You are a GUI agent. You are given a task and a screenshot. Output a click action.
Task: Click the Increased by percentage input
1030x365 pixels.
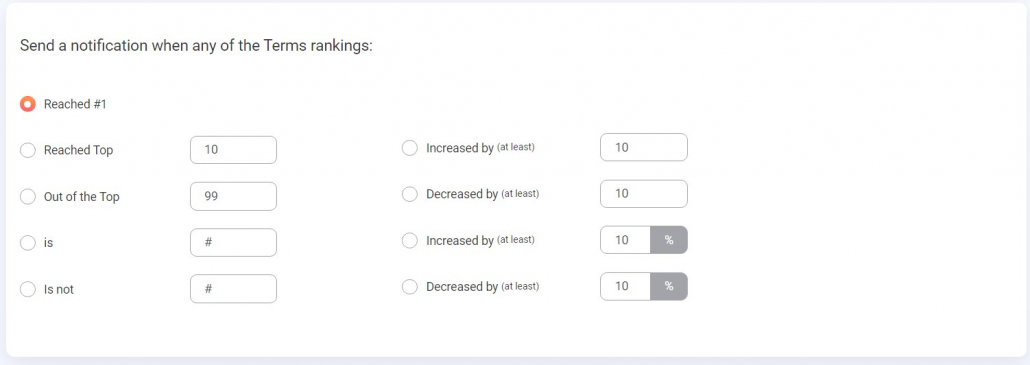pos(625,240)
